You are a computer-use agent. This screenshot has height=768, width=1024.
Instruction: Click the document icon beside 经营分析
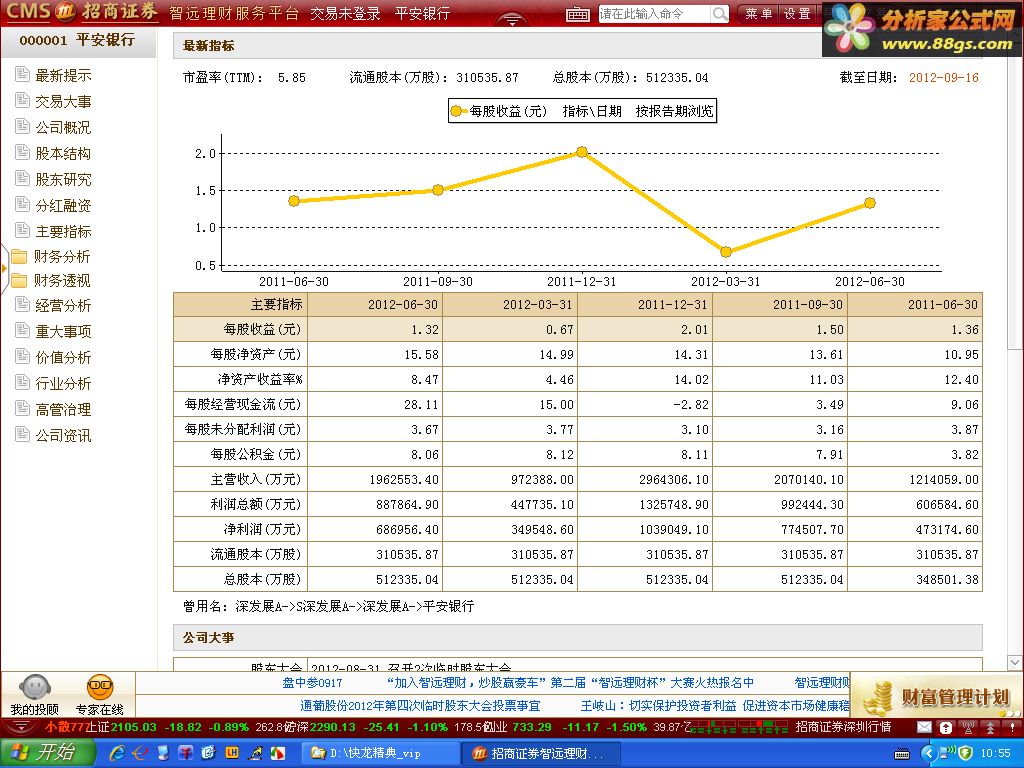[23, 304]
